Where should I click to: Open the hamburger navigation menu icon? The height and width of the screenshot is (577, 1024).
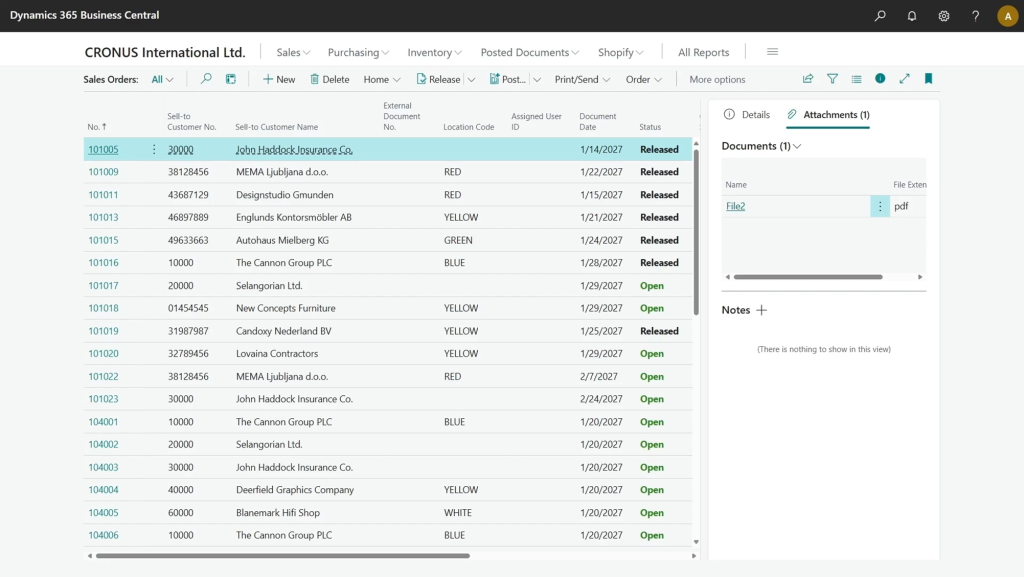tap(772, 52)
